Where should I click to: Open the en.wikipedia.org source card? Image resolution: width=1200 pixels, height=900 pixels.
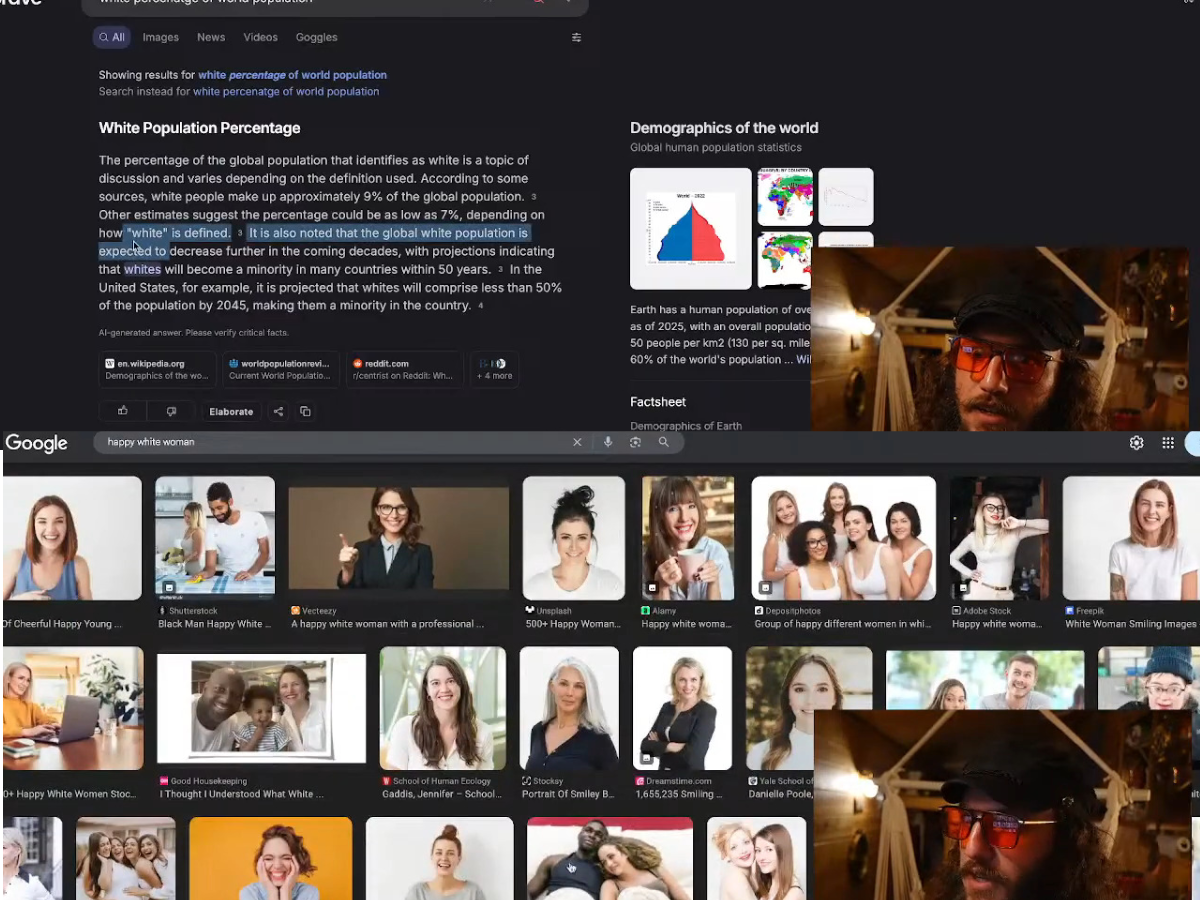click(158, 369)
